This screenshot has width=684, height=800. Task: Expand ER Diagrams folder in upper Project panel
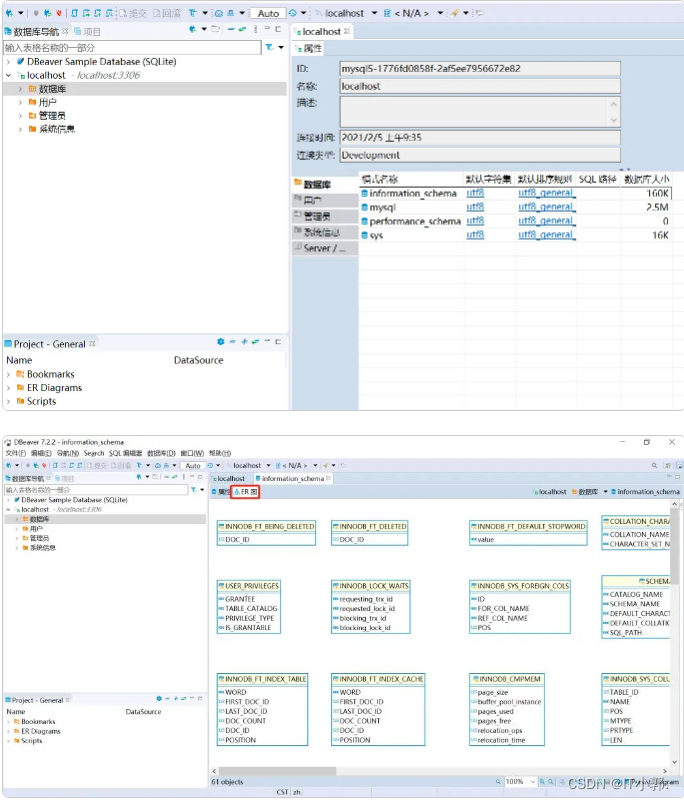[x=8, y=388]
